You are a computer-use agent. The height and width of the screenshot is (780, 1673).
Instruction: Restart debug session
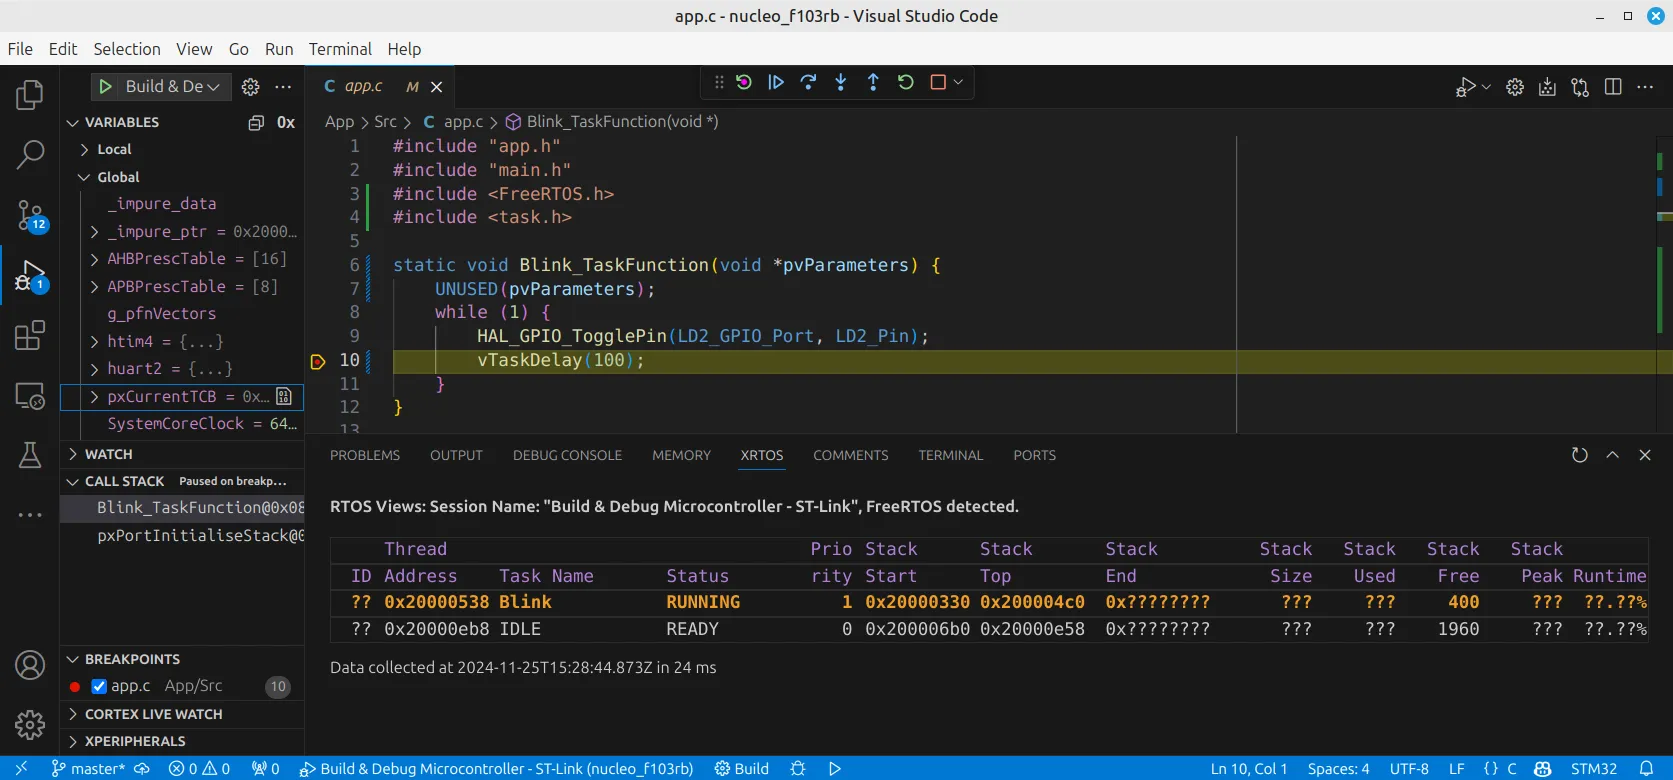(x=906, y=82)
